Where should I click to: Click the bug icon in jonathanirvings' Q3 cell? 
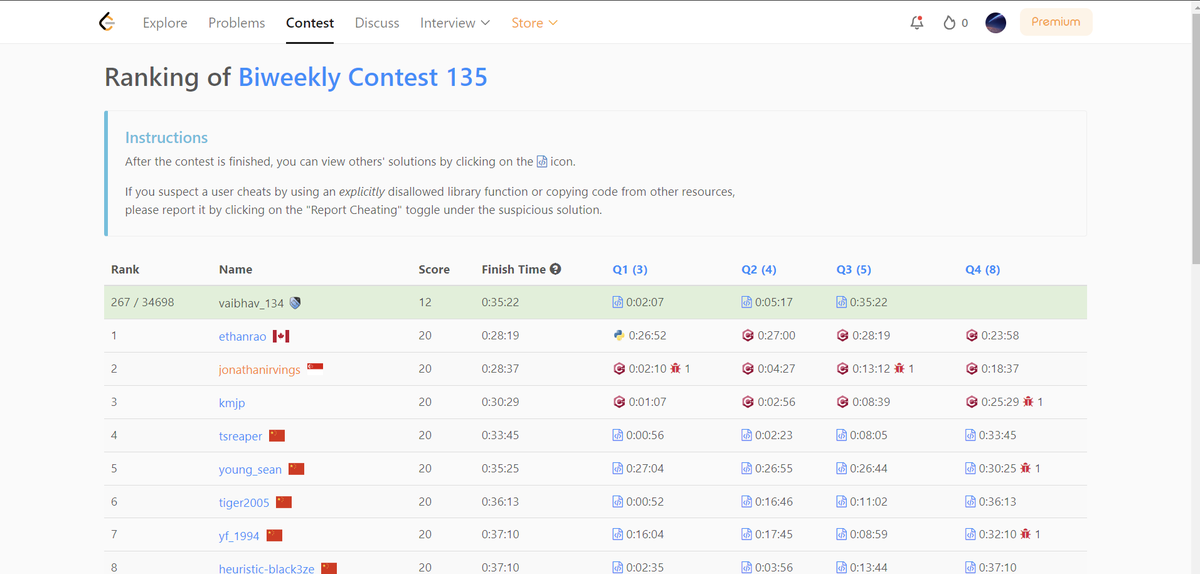[x=900, y=369]
